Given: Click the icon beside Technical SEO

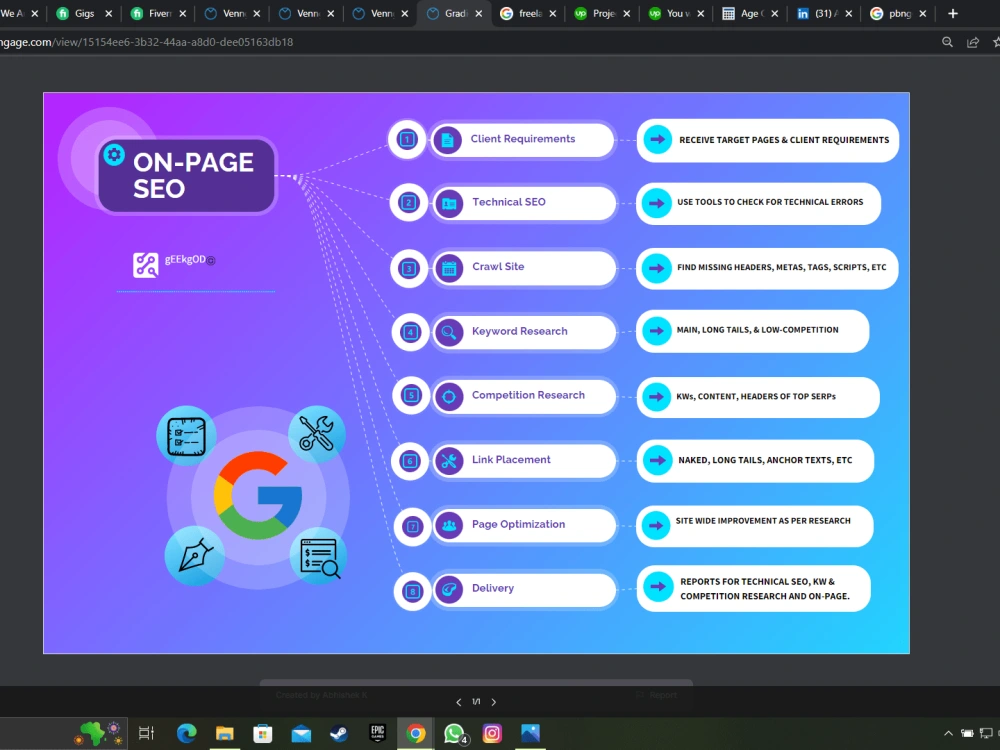Looking at the screenshot, I should [x=449, y=203].
